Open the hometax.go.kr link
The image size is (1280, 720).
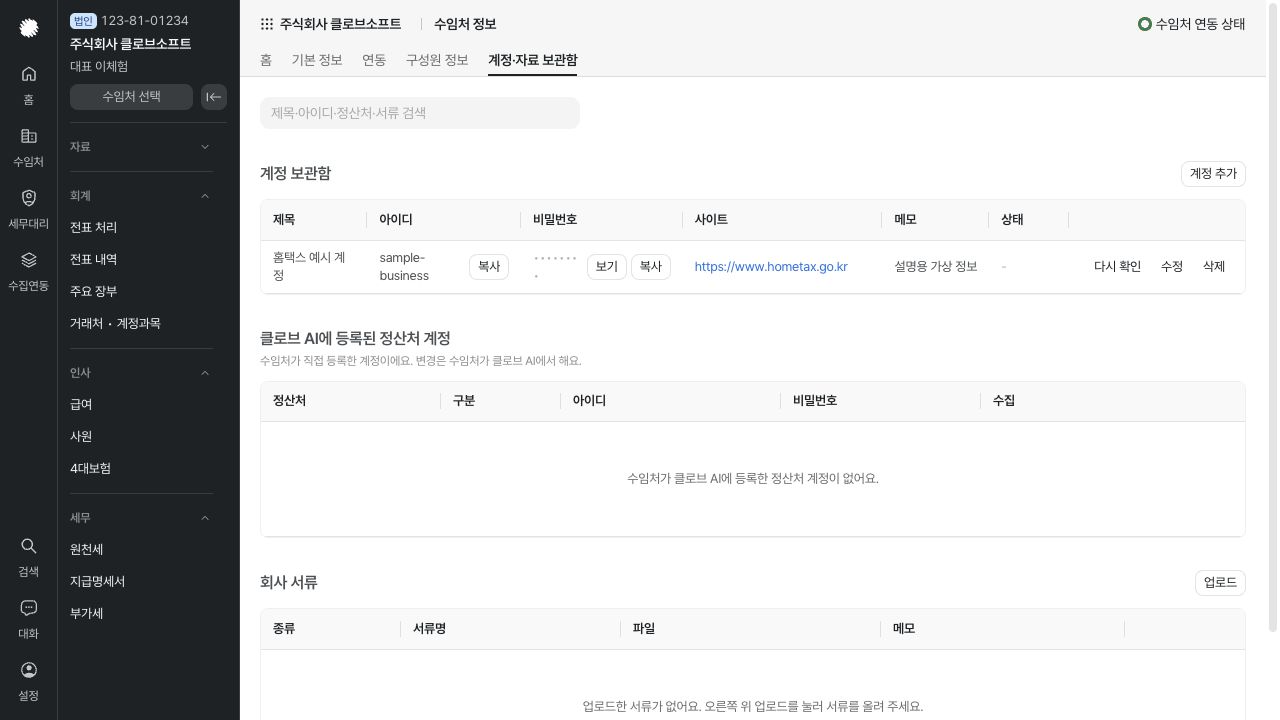[771, 267]
